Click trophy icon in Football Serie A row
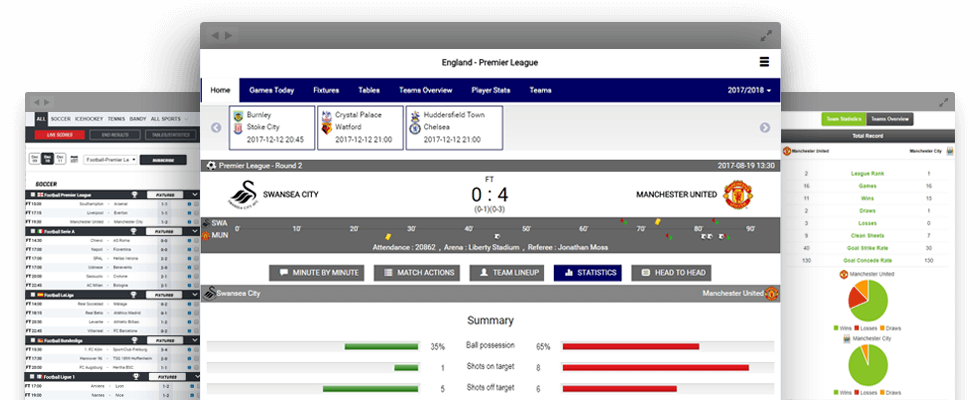 point(134,231)
